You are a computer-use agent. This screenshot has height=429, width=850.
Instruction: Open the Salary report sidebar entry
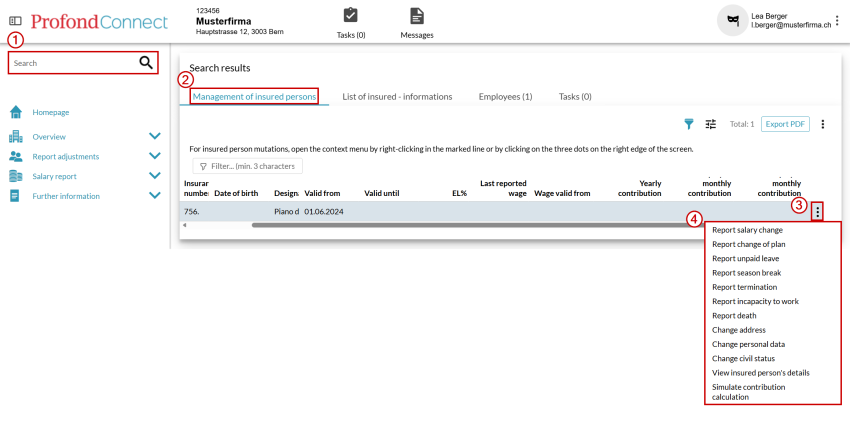click(54, 176)
